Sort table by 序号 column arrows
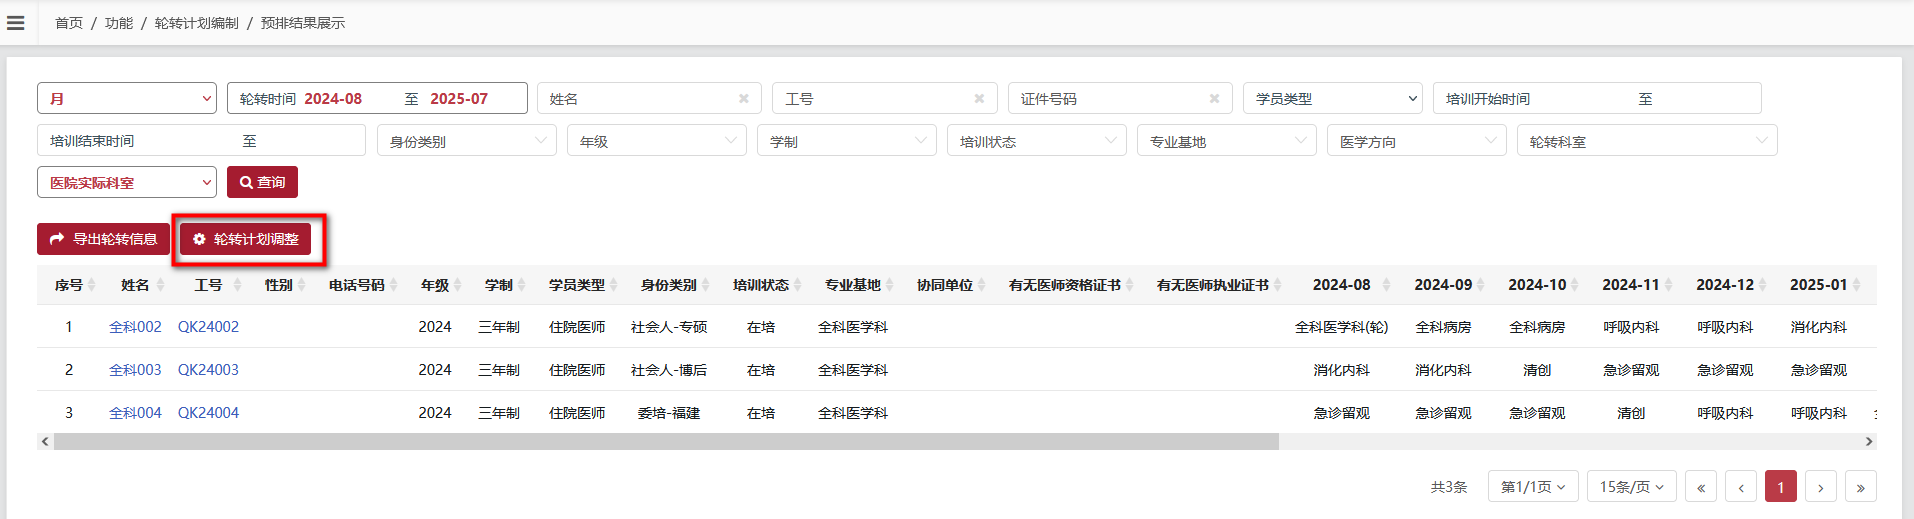 coord(92,285)
